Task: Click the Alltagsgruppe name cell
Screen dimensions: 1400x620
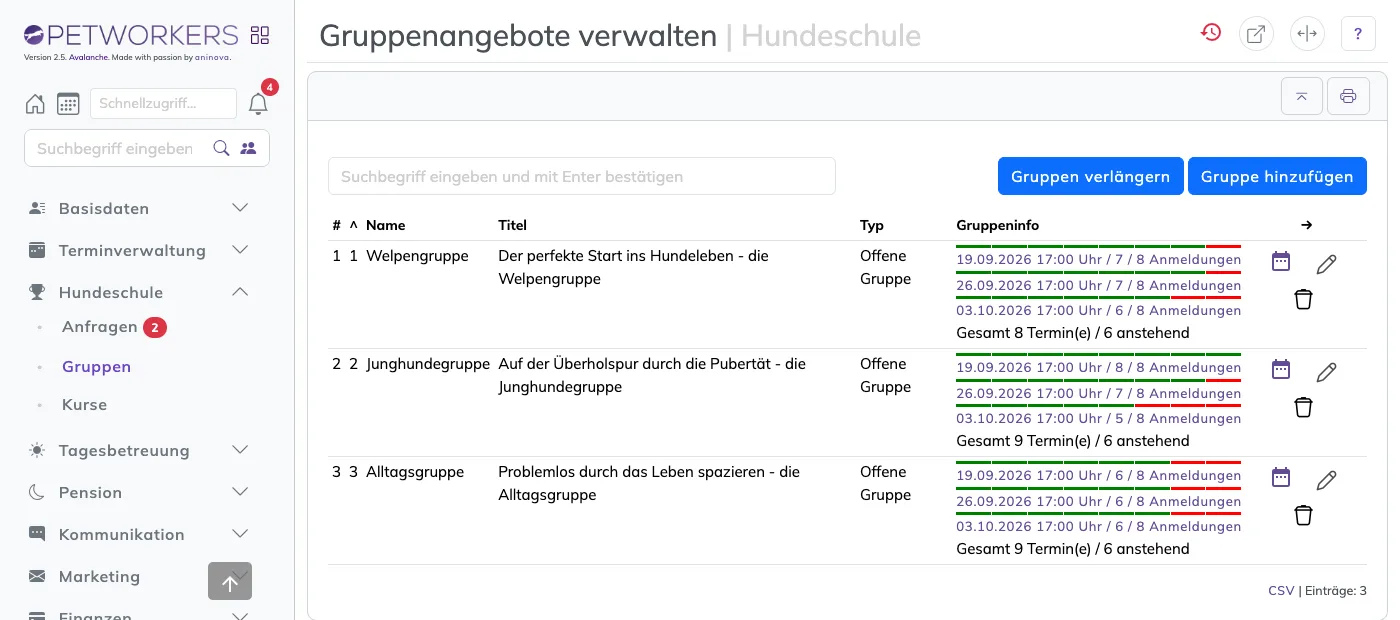Action: pos(415,472)
